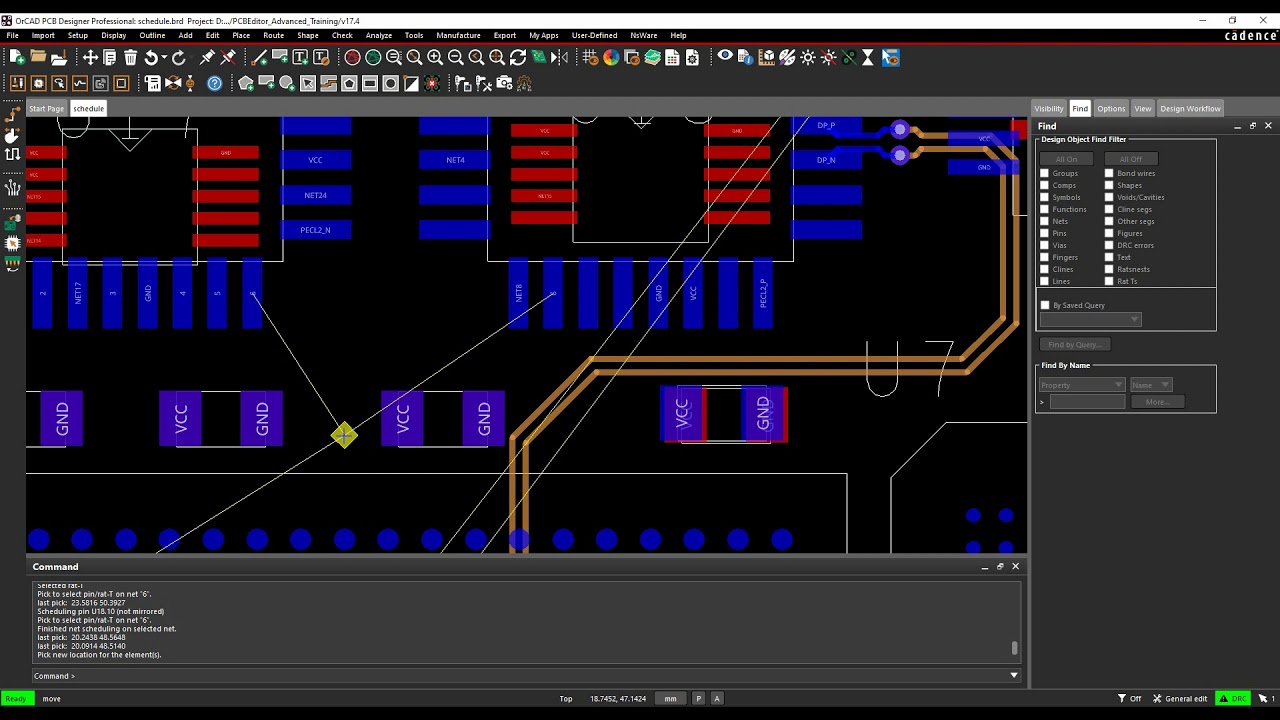The image size is (1280, 720).
Task: Open the Color wheel dialog icon
Action: (x=611, y=57)
